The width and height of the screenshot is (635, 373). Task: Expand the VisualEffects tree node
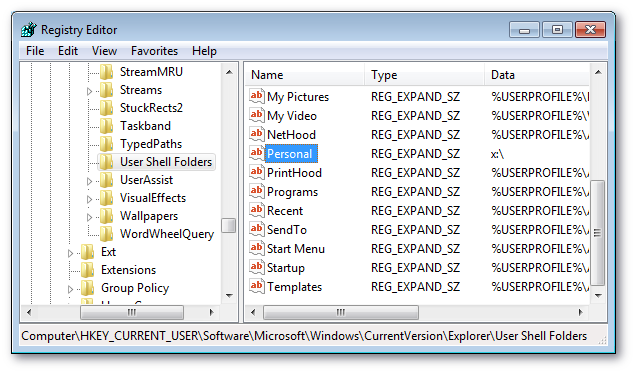coord(89,199)
